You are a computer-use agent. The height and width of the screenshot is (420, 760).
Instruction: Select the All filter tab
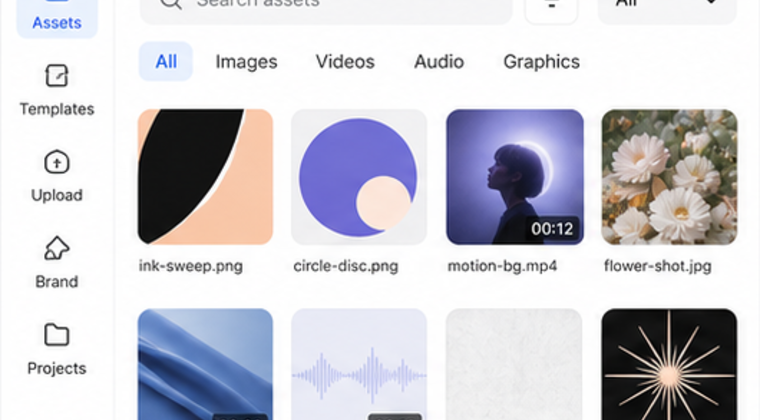[x=166, y=62]
